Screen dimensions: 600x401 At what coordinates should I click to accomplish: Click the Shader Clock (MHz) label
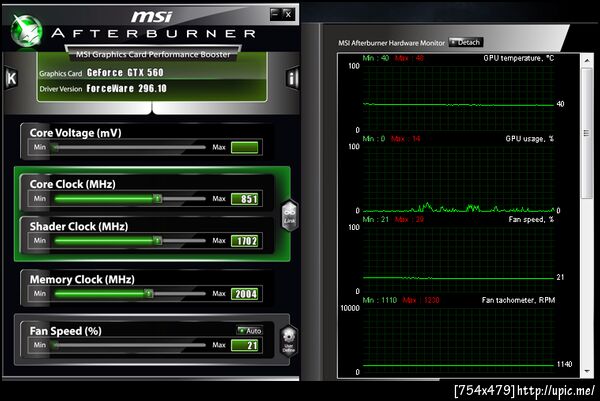(79, 227)
